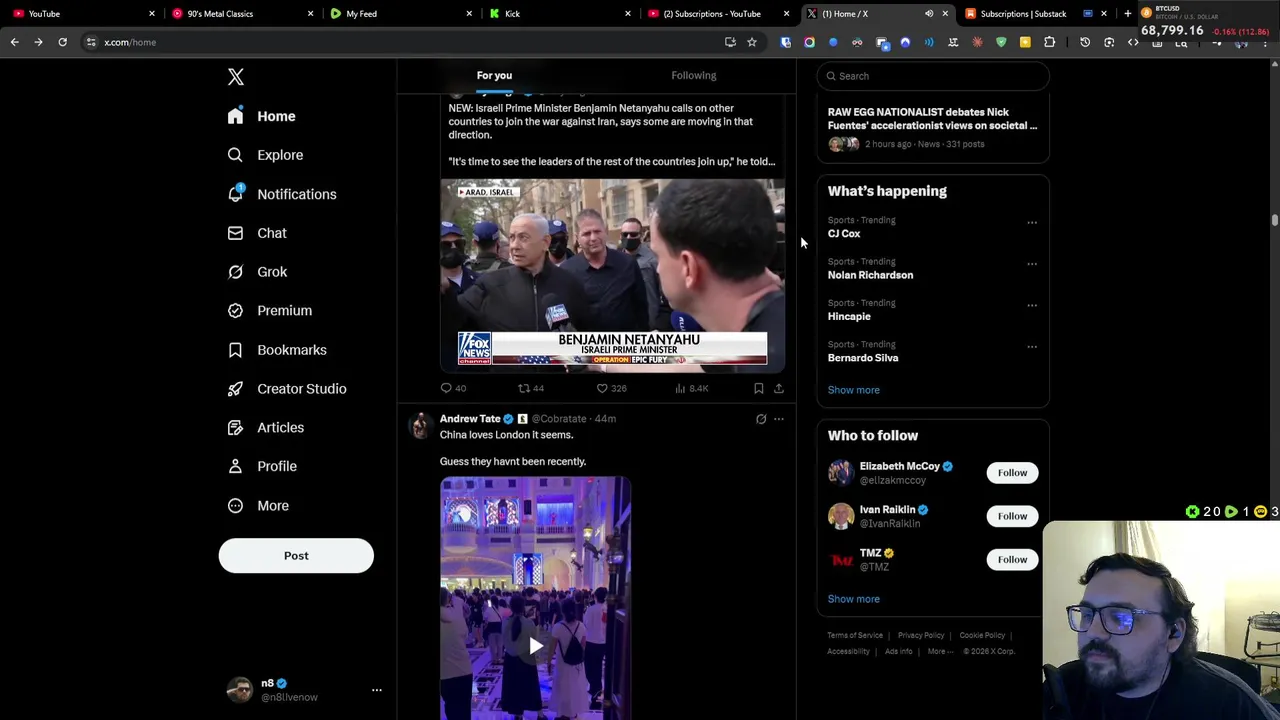
Task: Follow Ivan Raiklin
Action: coord(1012,516)
